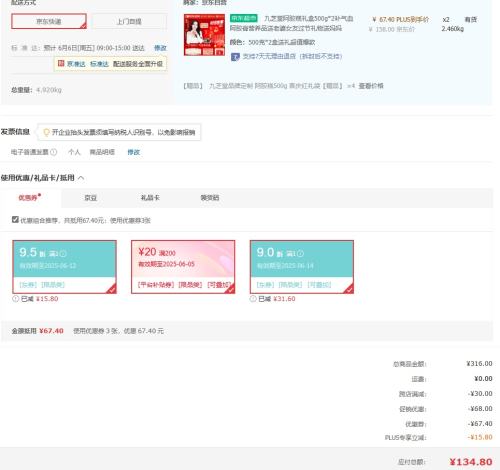Click the 7-day return policy icon
This screenshot has height=470, width=500.
pos(235,57)
